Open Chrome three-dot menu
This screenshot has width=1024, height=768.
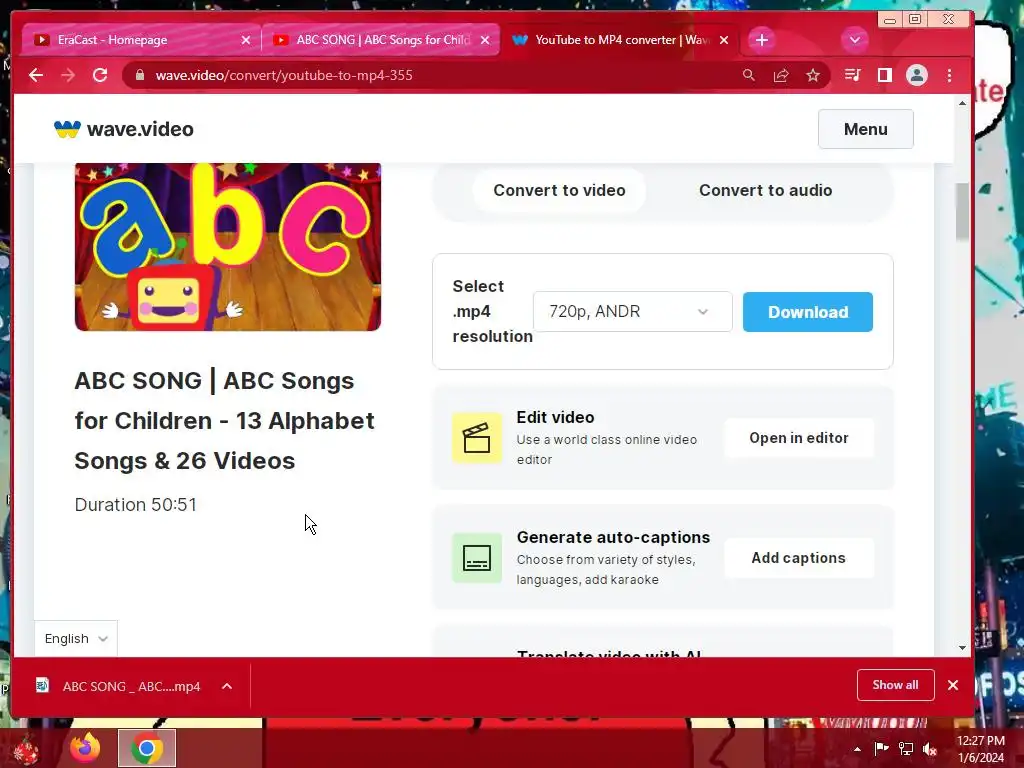pos(950,75)
